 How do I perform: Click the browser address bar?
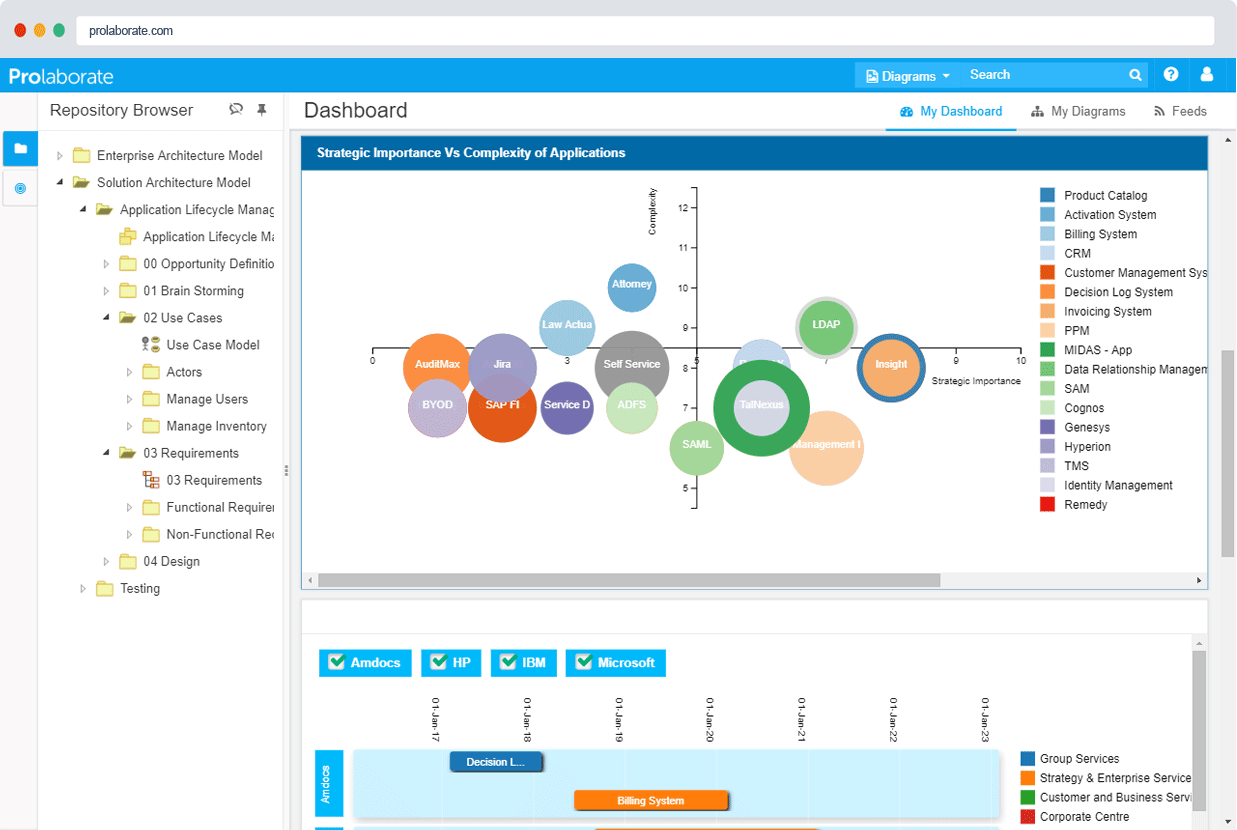coord(647,31)
